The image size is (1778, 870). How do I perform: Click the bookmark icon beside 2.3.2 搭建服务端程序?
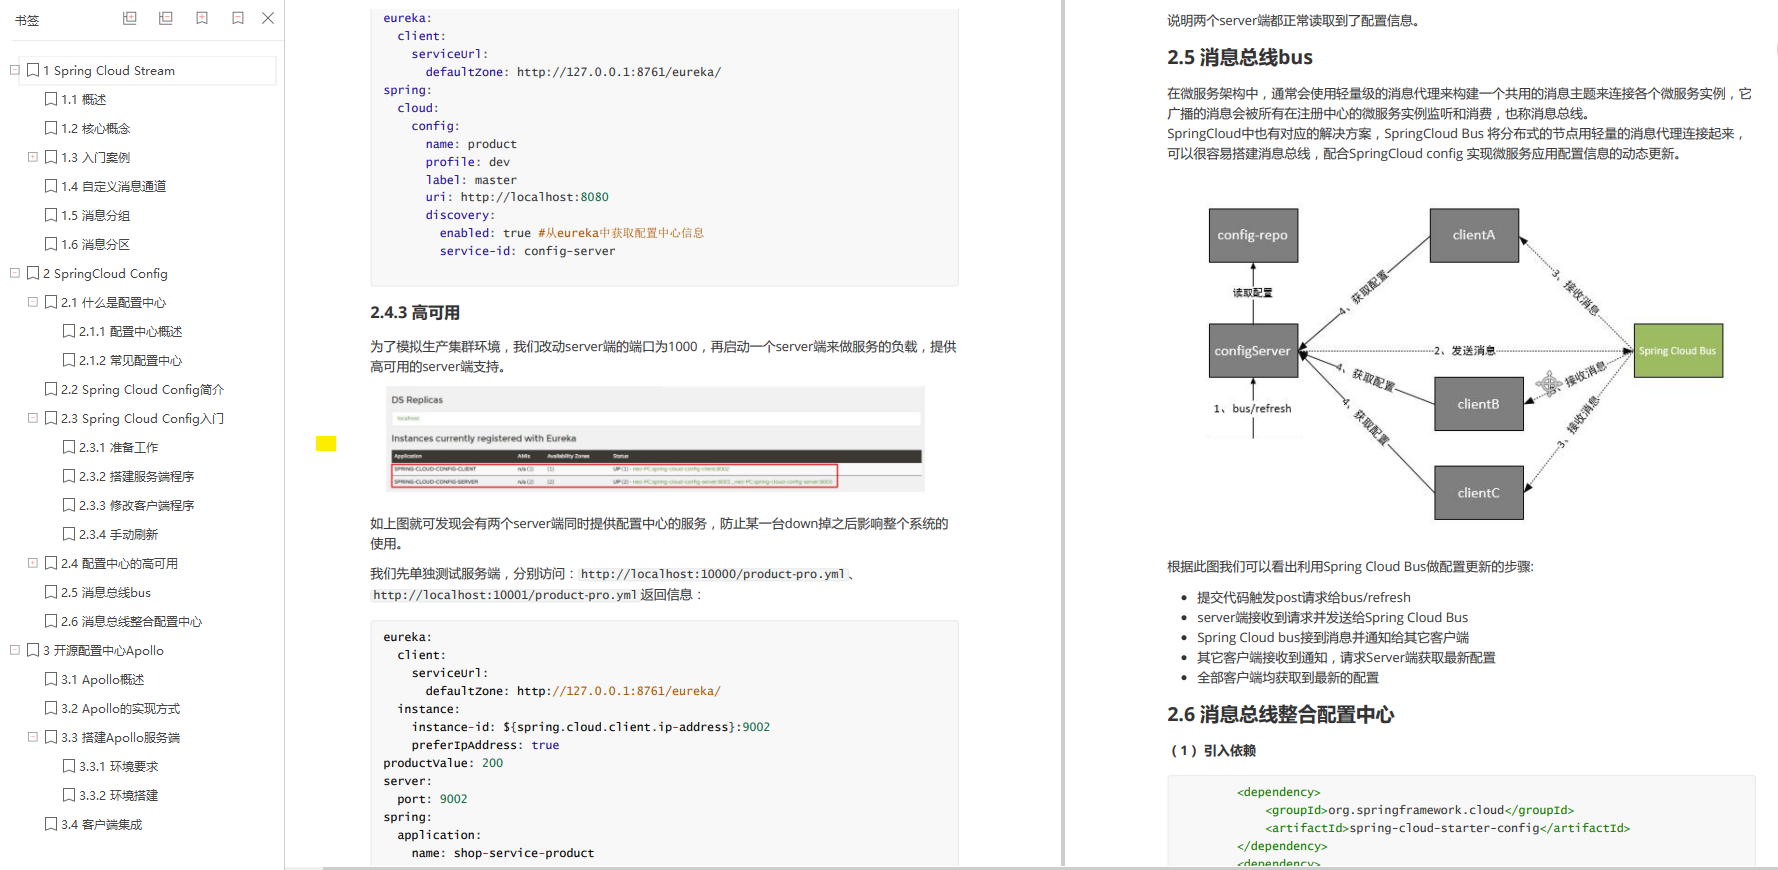coord(69,476)
